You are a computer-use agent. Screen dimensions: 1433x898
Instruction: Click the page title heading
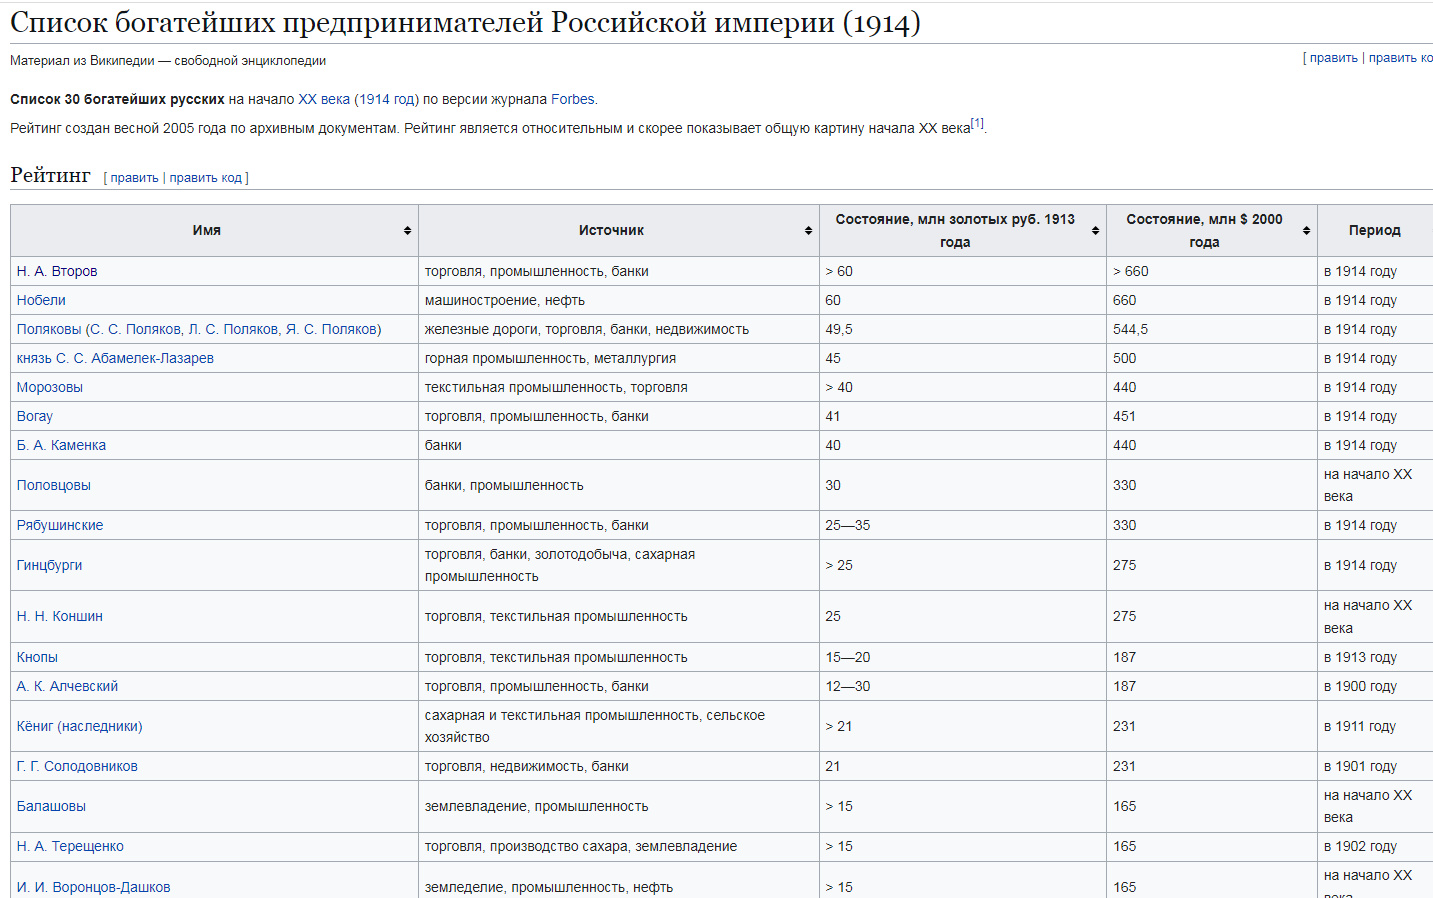coord(465,23)
